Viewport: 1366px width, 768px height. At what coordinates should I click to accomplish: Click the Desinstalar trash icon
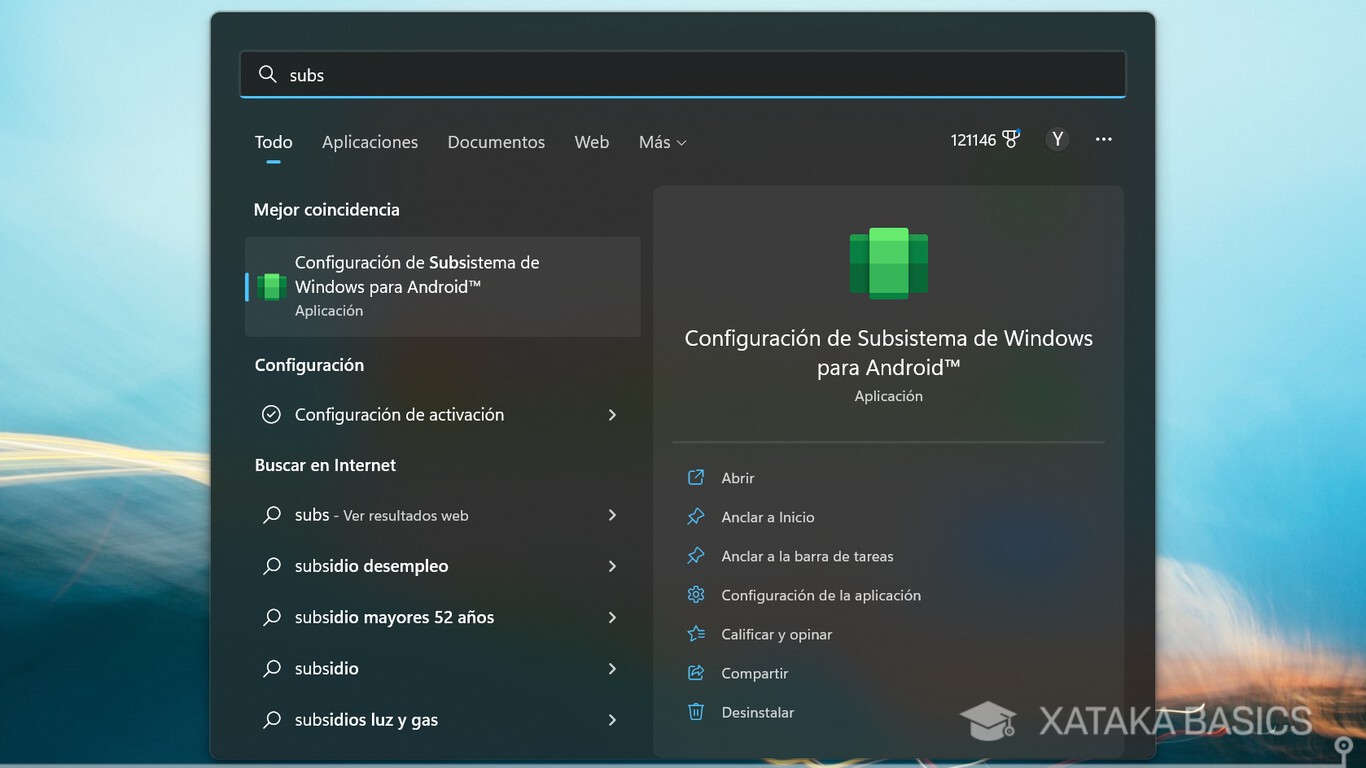(696, 712)
